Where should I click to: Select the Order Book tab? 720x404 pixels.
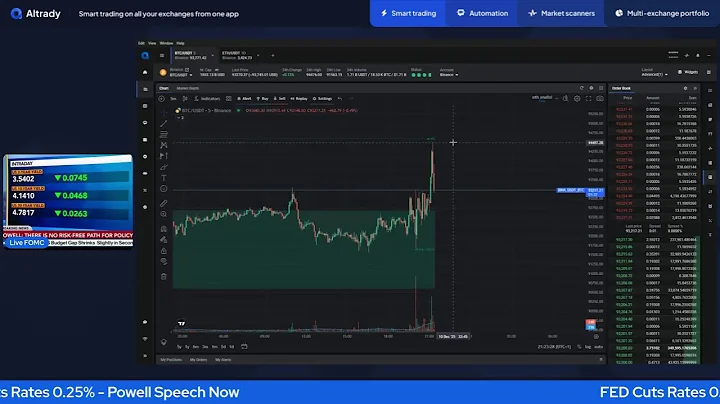coord(621,88)
